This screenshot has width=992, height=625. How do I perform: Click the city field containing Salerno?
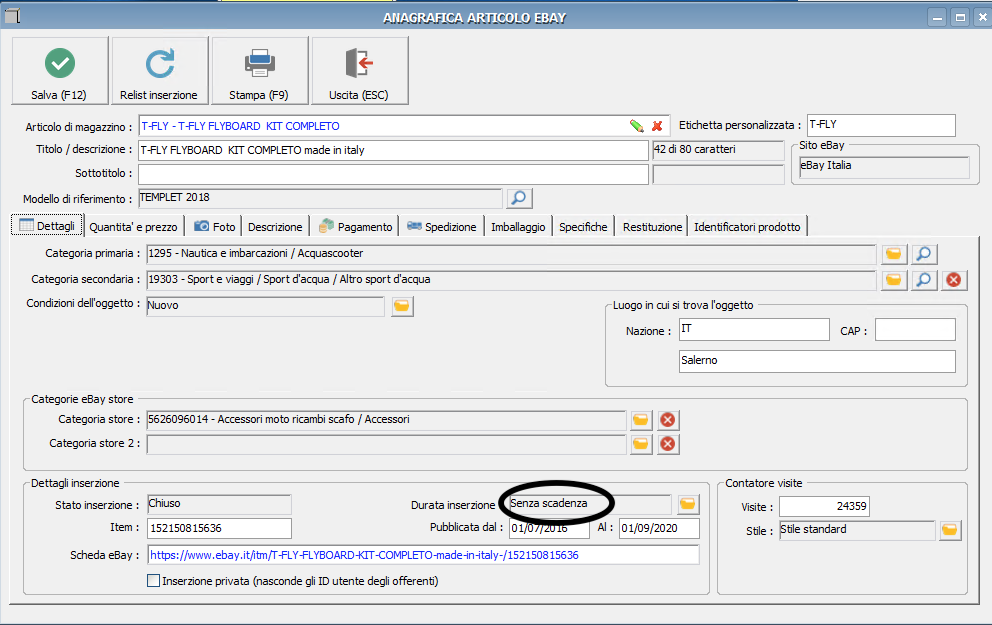tap(817, 361)
